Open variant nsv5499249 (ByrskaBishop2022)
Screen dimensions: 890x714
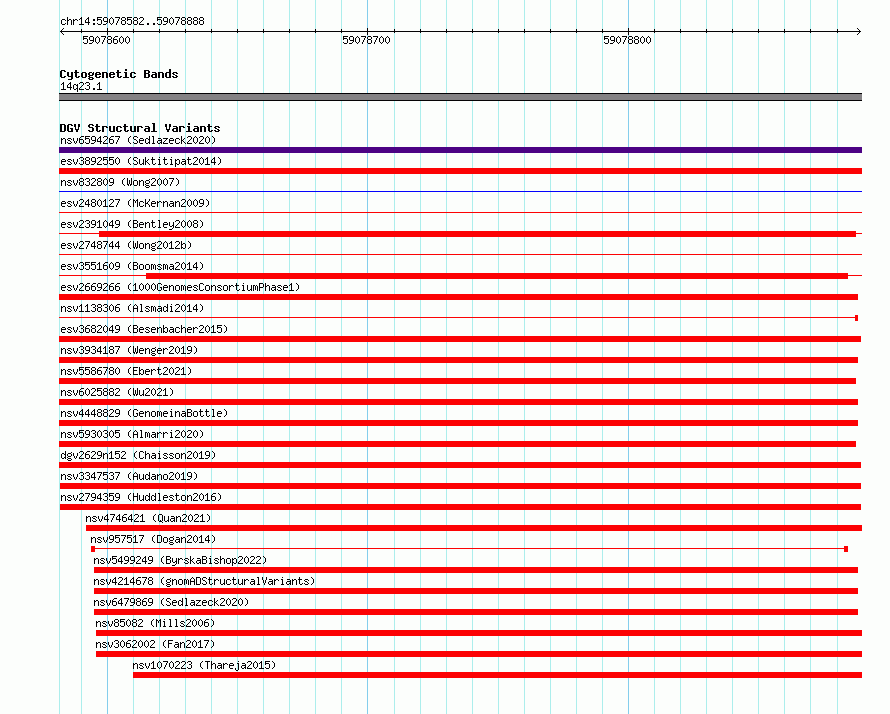180,560
